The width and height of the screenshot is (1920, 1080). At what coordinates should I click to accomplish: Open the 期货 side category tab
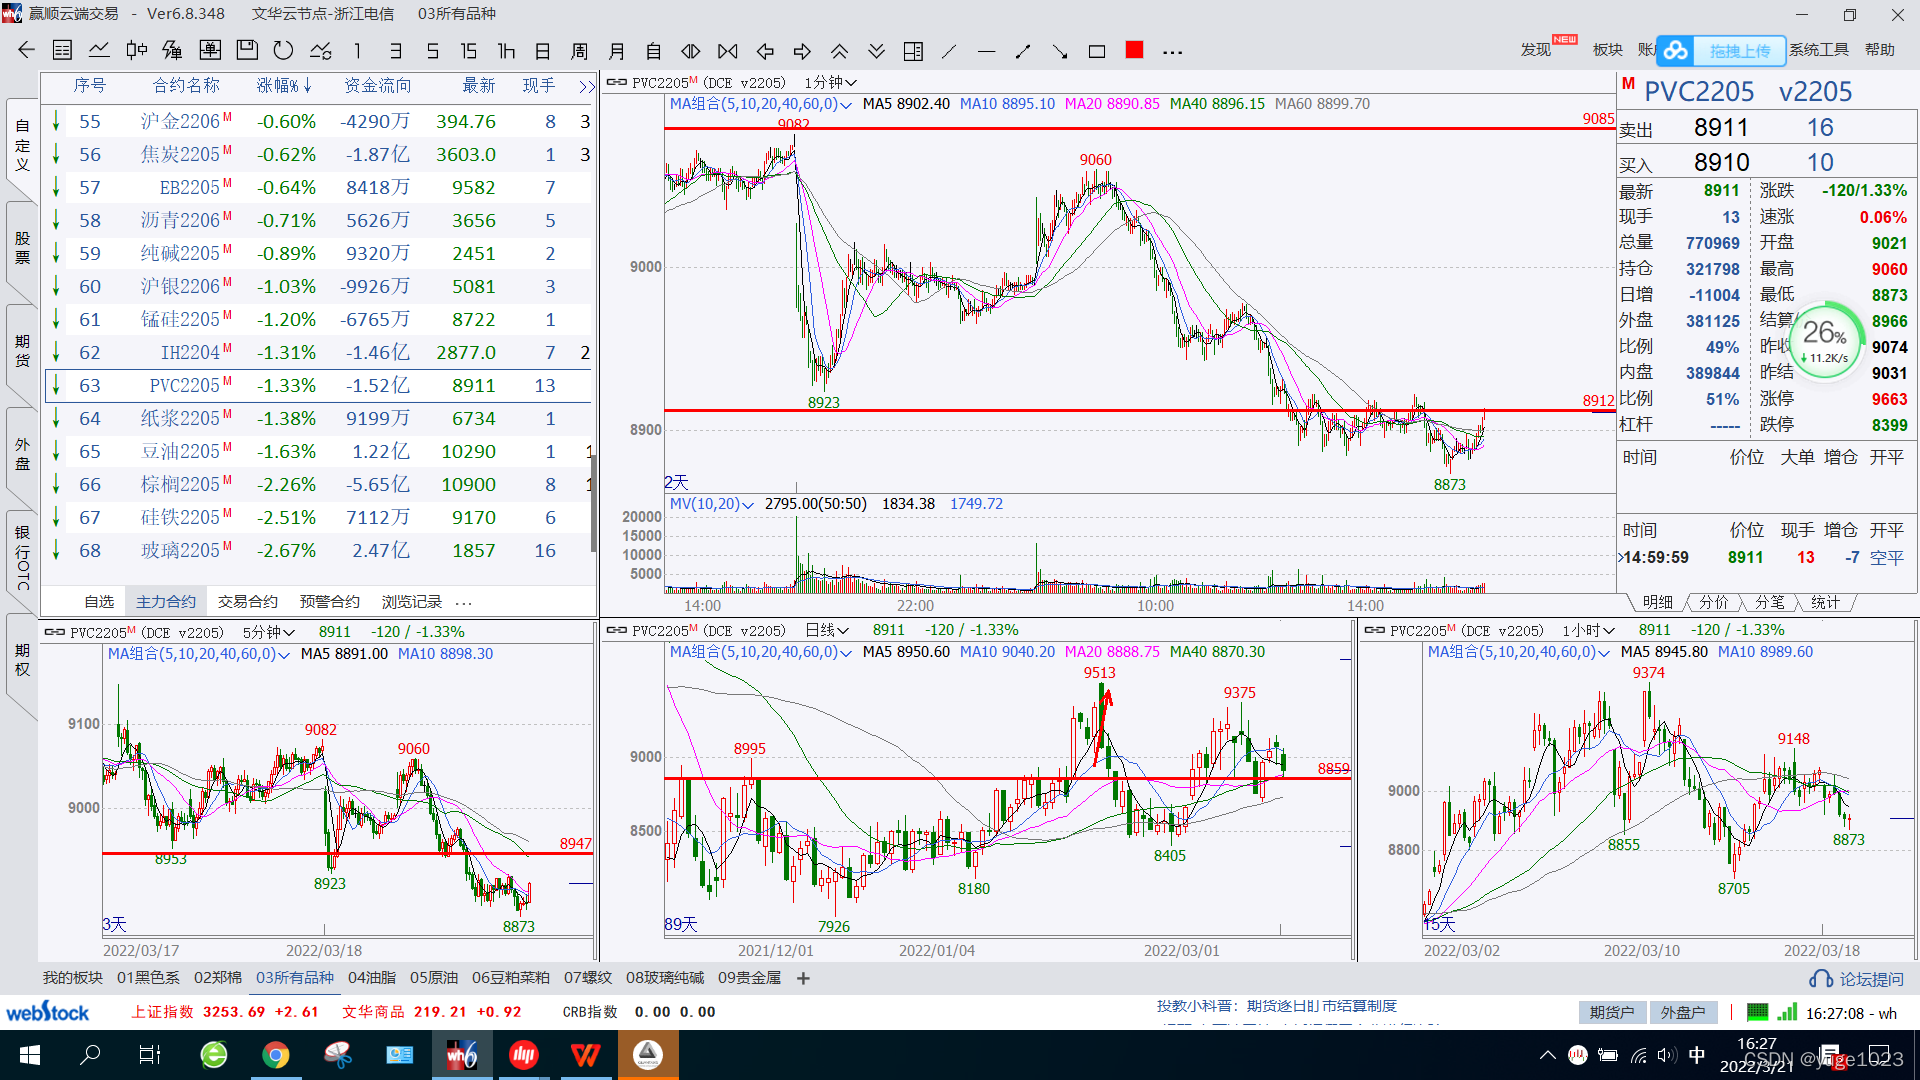click(x=22, y=350)
